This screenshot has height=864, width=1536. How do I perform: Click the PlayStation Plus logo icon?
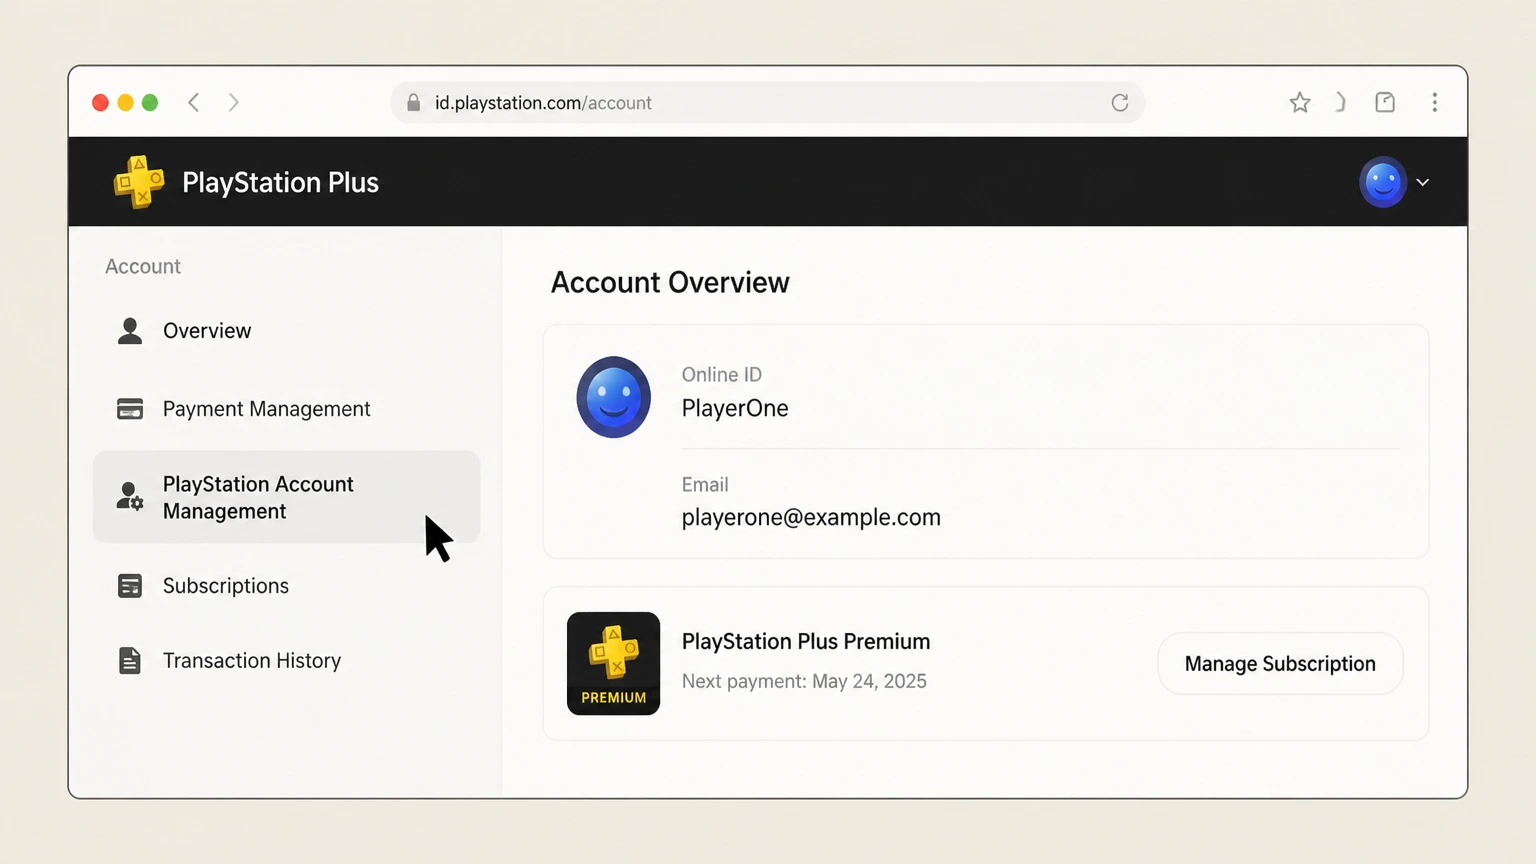coord(139,182)
